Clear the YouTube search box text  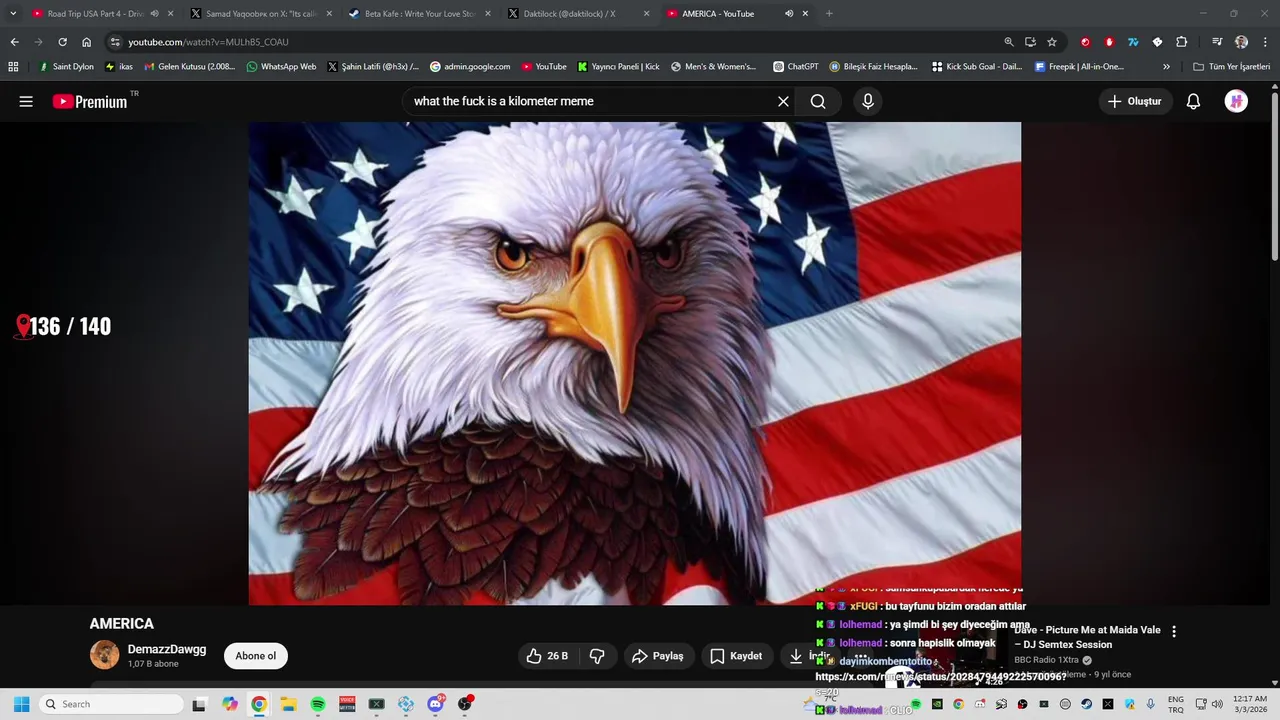click(783, 101)
